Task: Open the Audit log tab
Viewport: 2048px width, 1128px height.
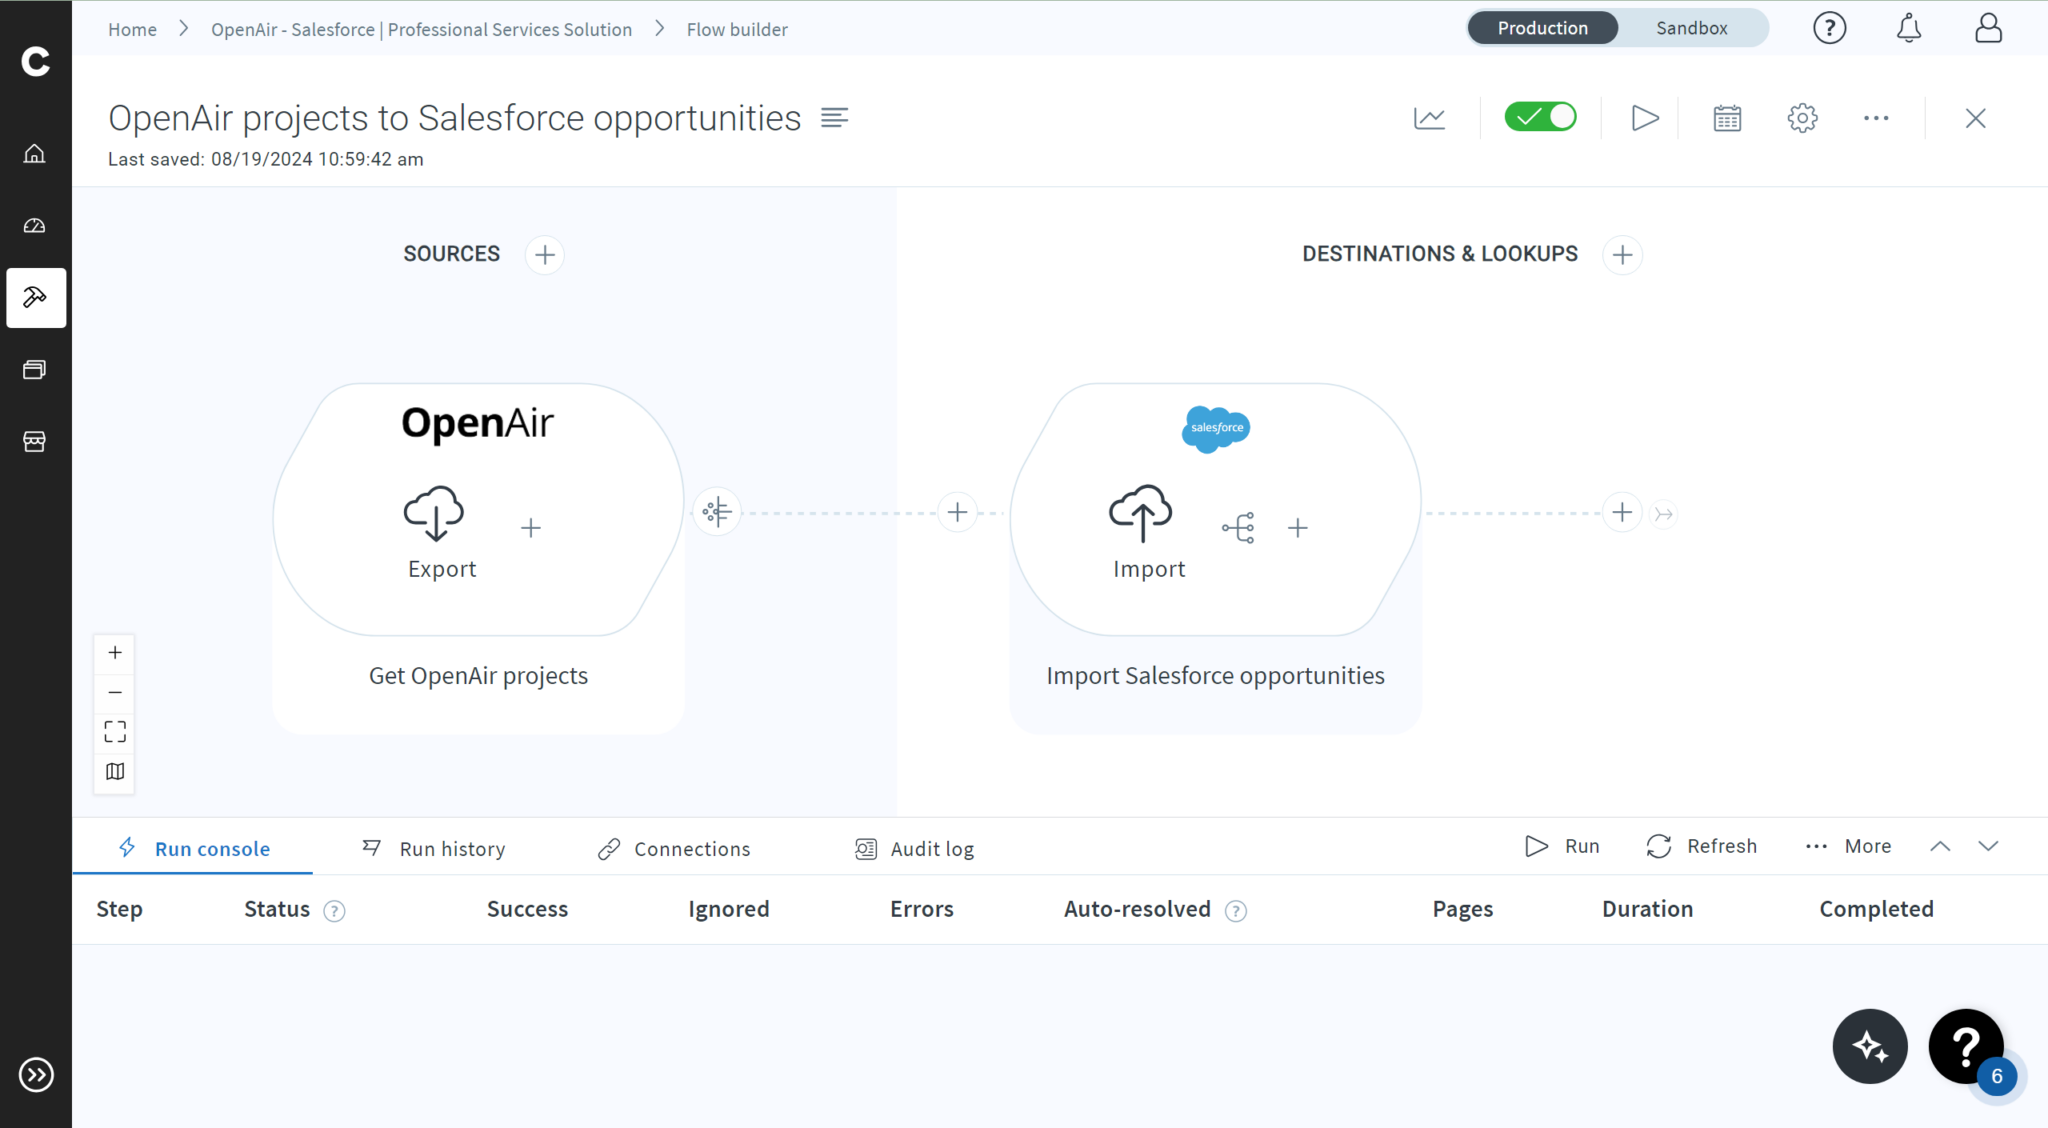Action: click(931, 848)
